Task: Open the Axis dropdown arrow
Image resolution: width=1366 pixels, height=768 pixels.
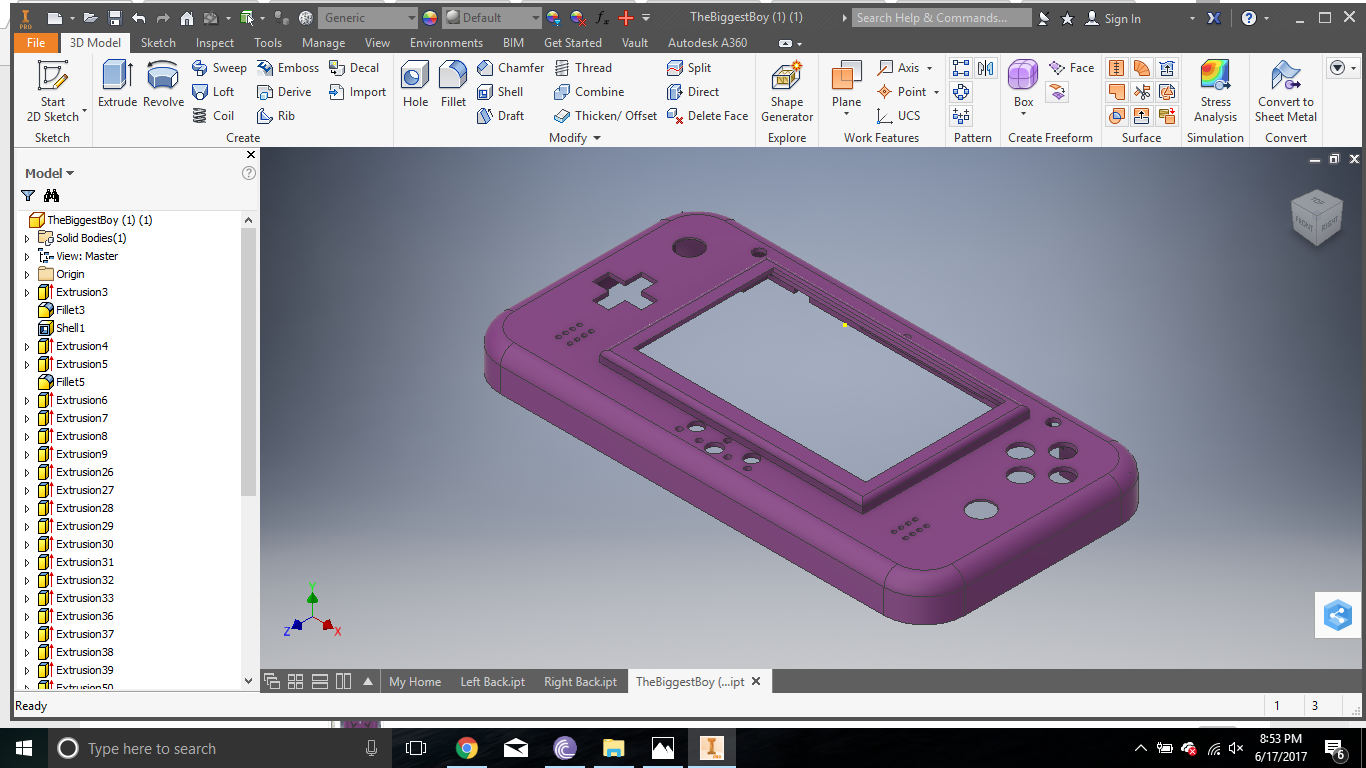Action: pyautogui.click(x=929, y=68)
